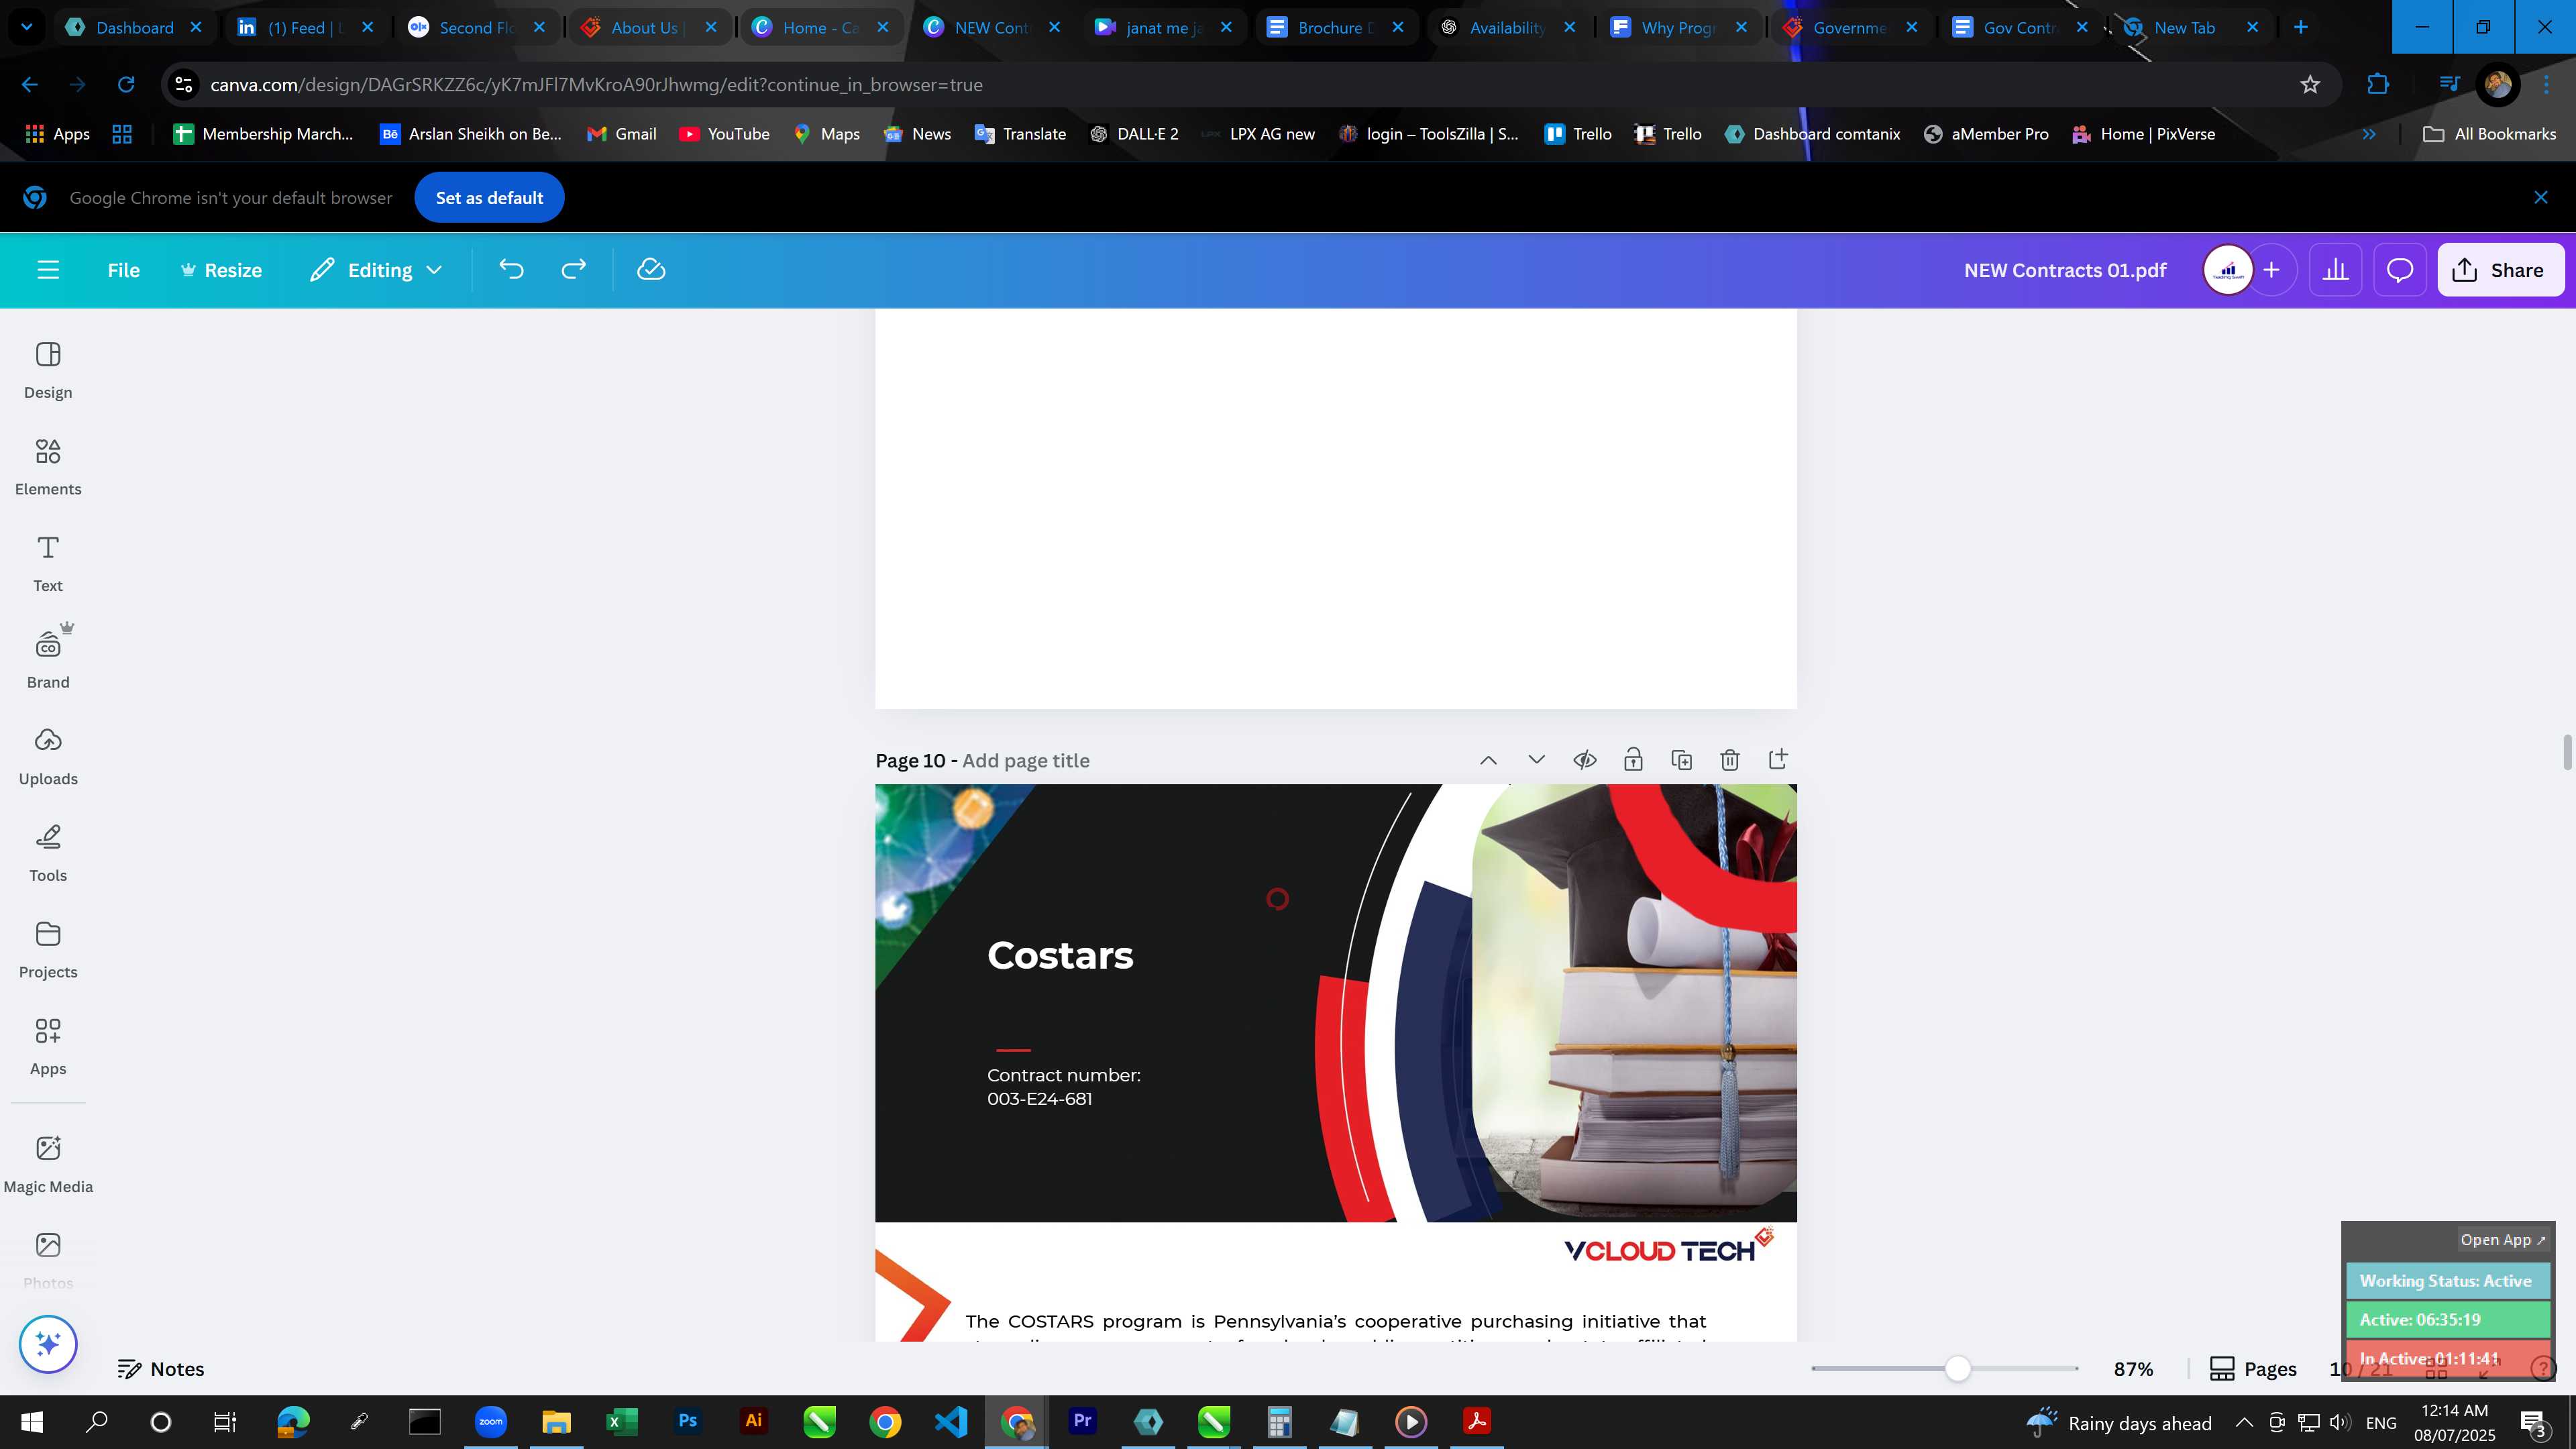
Task: Add a new page after Page 10
Action: coord(1777,760)
